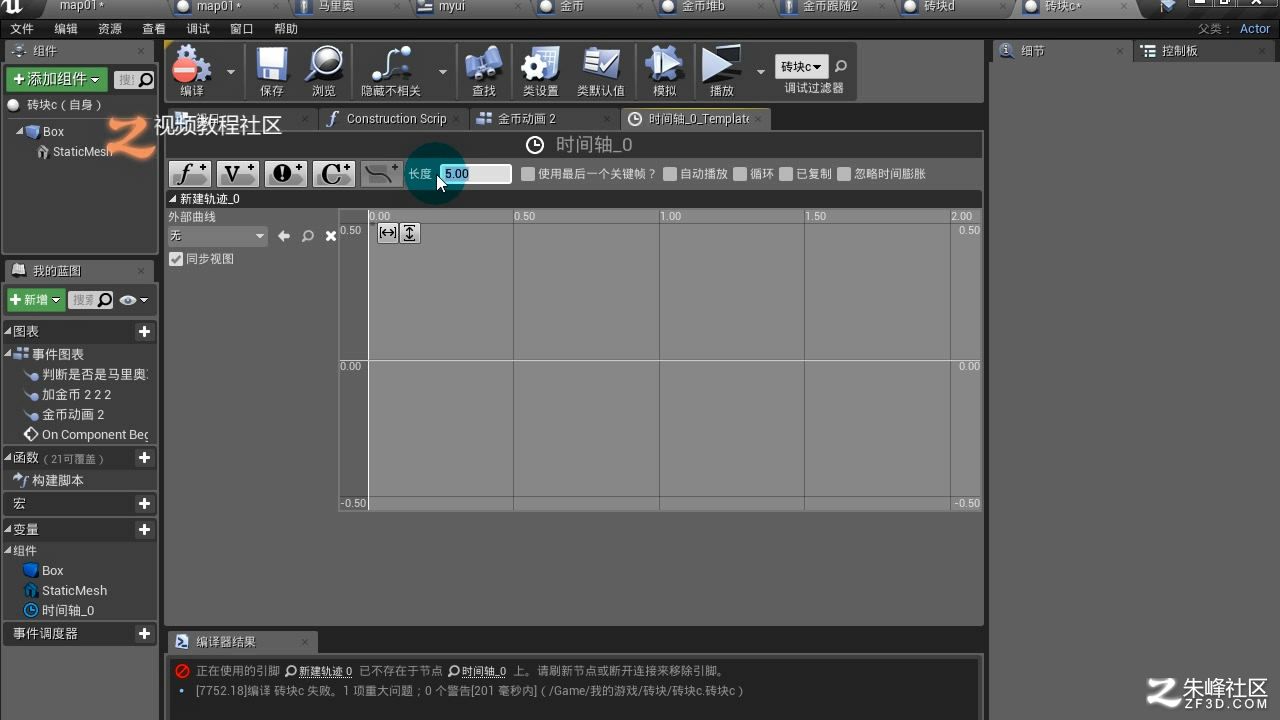Open the hide unrelated options dropdown arrow

coord(442,72)
